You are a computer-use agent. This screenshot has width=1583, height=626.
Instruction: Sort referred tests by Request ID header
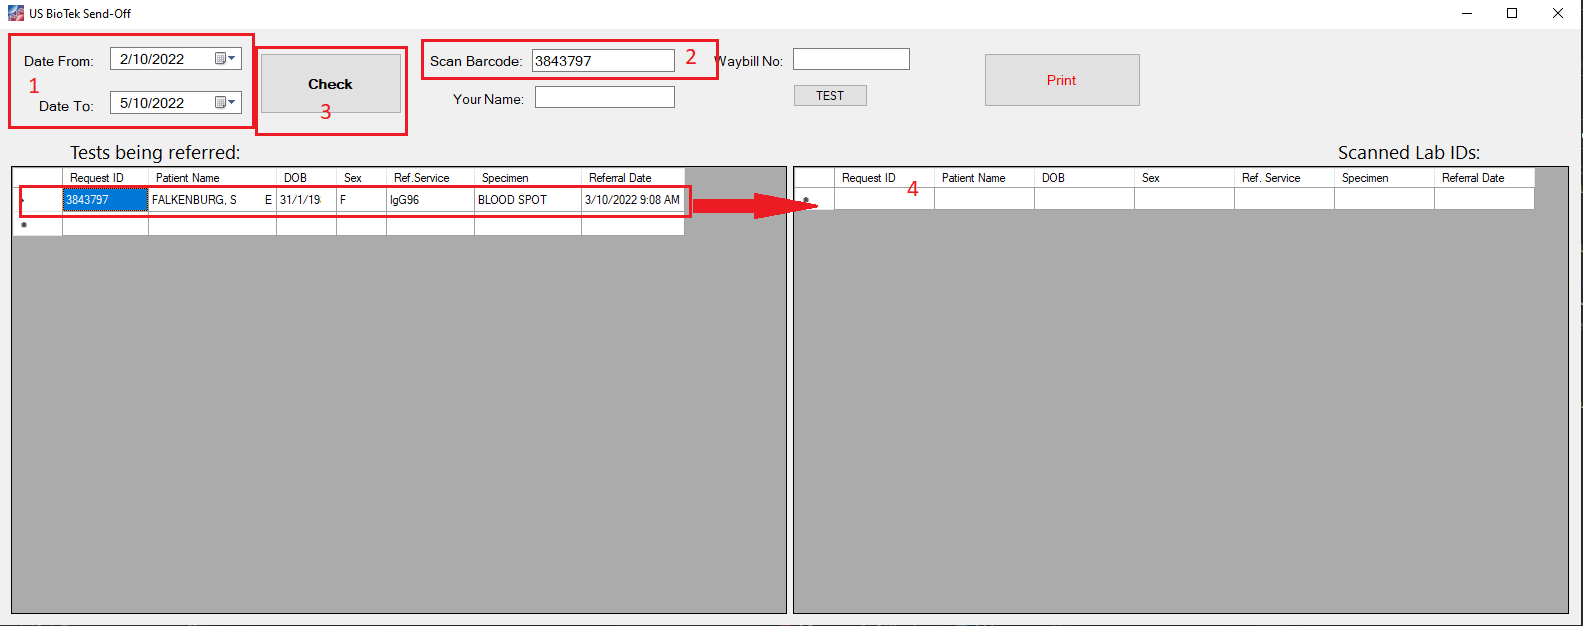106,178
